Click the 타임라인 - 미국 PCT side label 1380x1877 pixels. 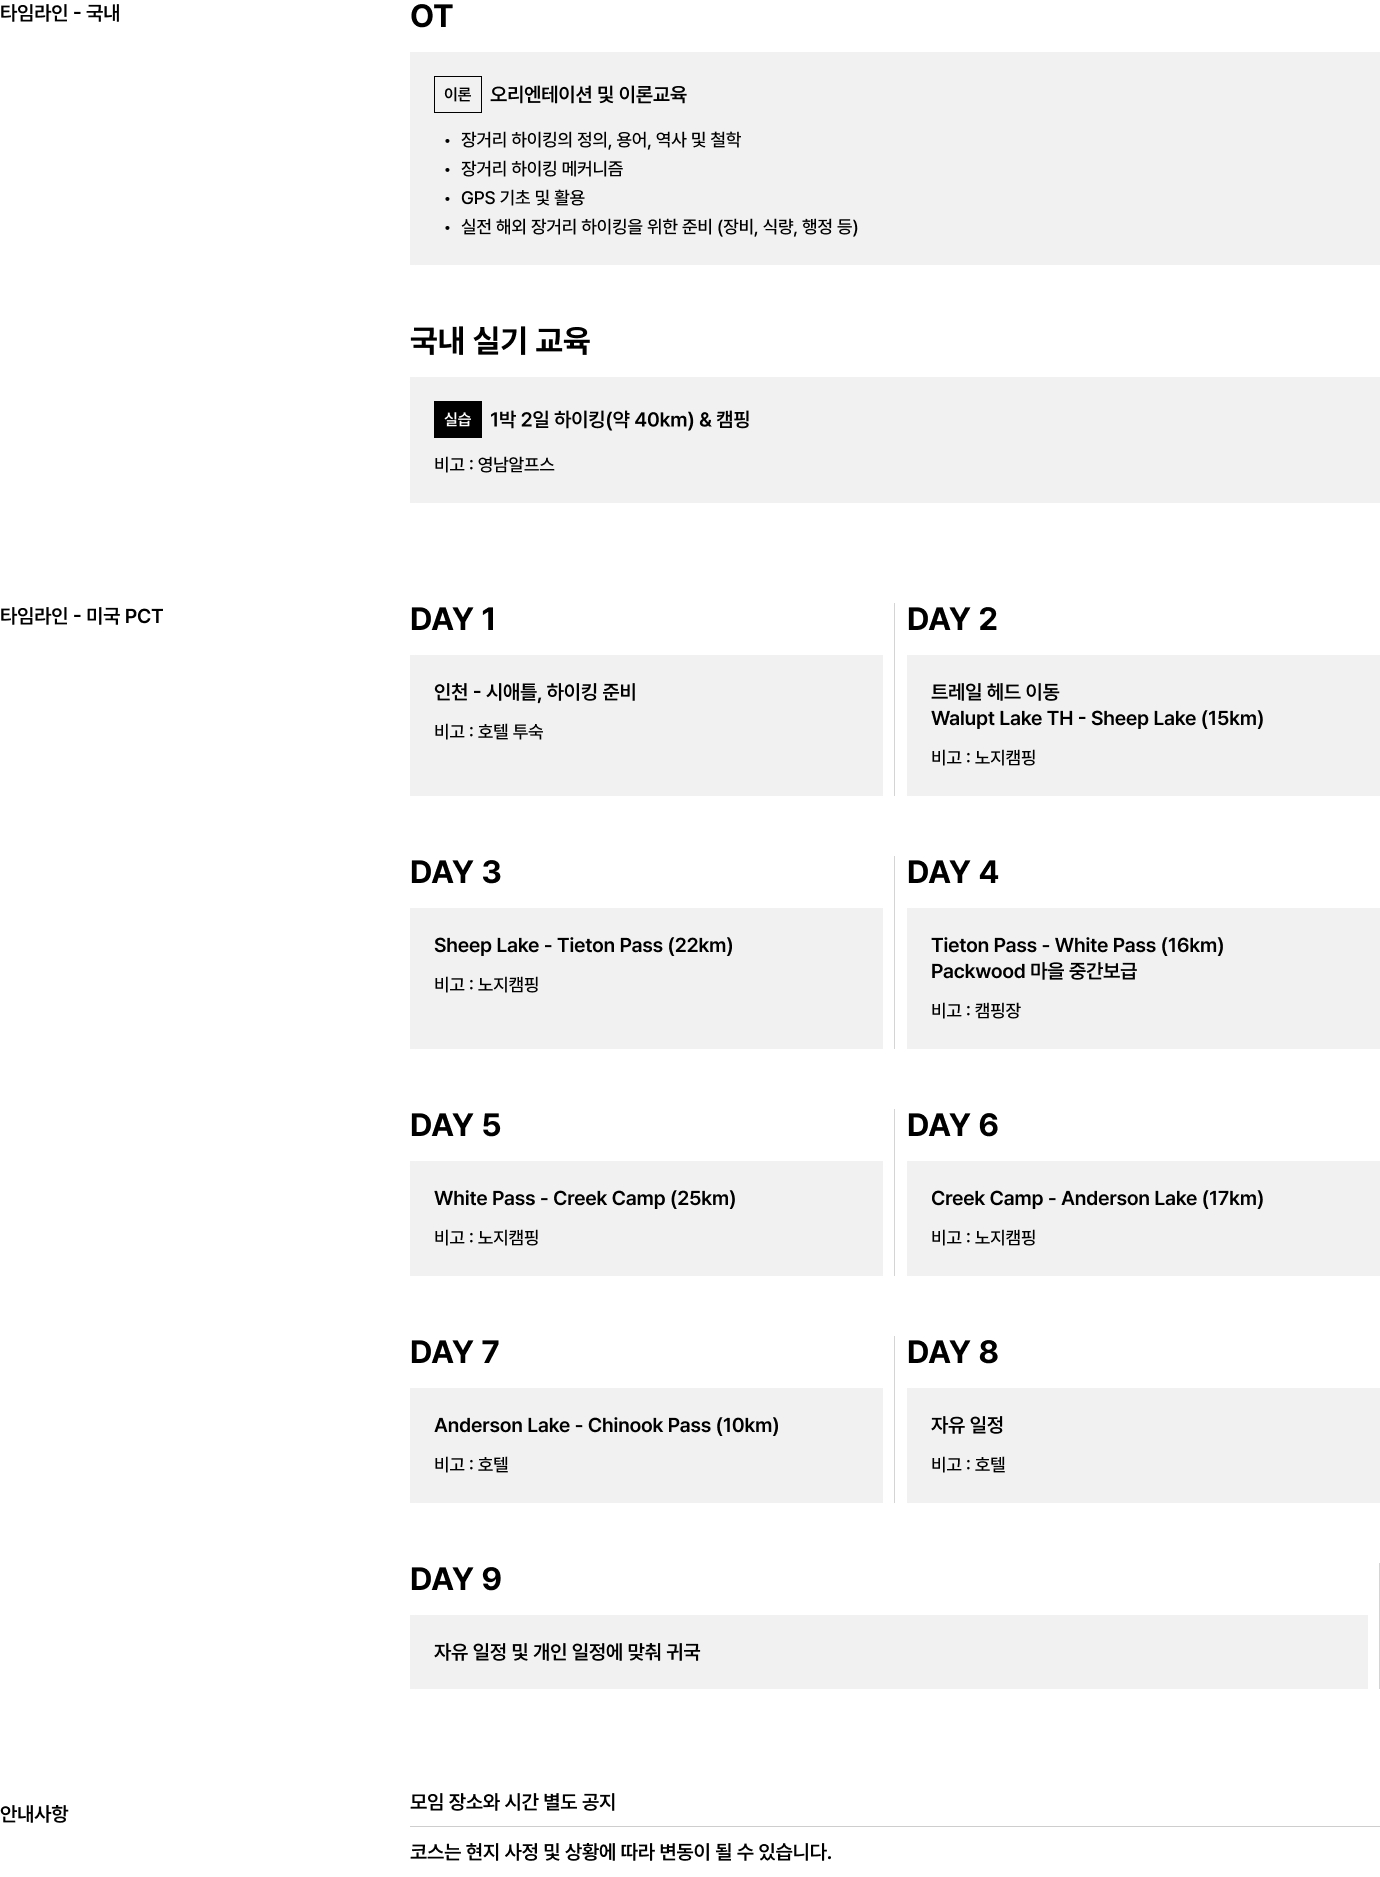tap(81, 616)
